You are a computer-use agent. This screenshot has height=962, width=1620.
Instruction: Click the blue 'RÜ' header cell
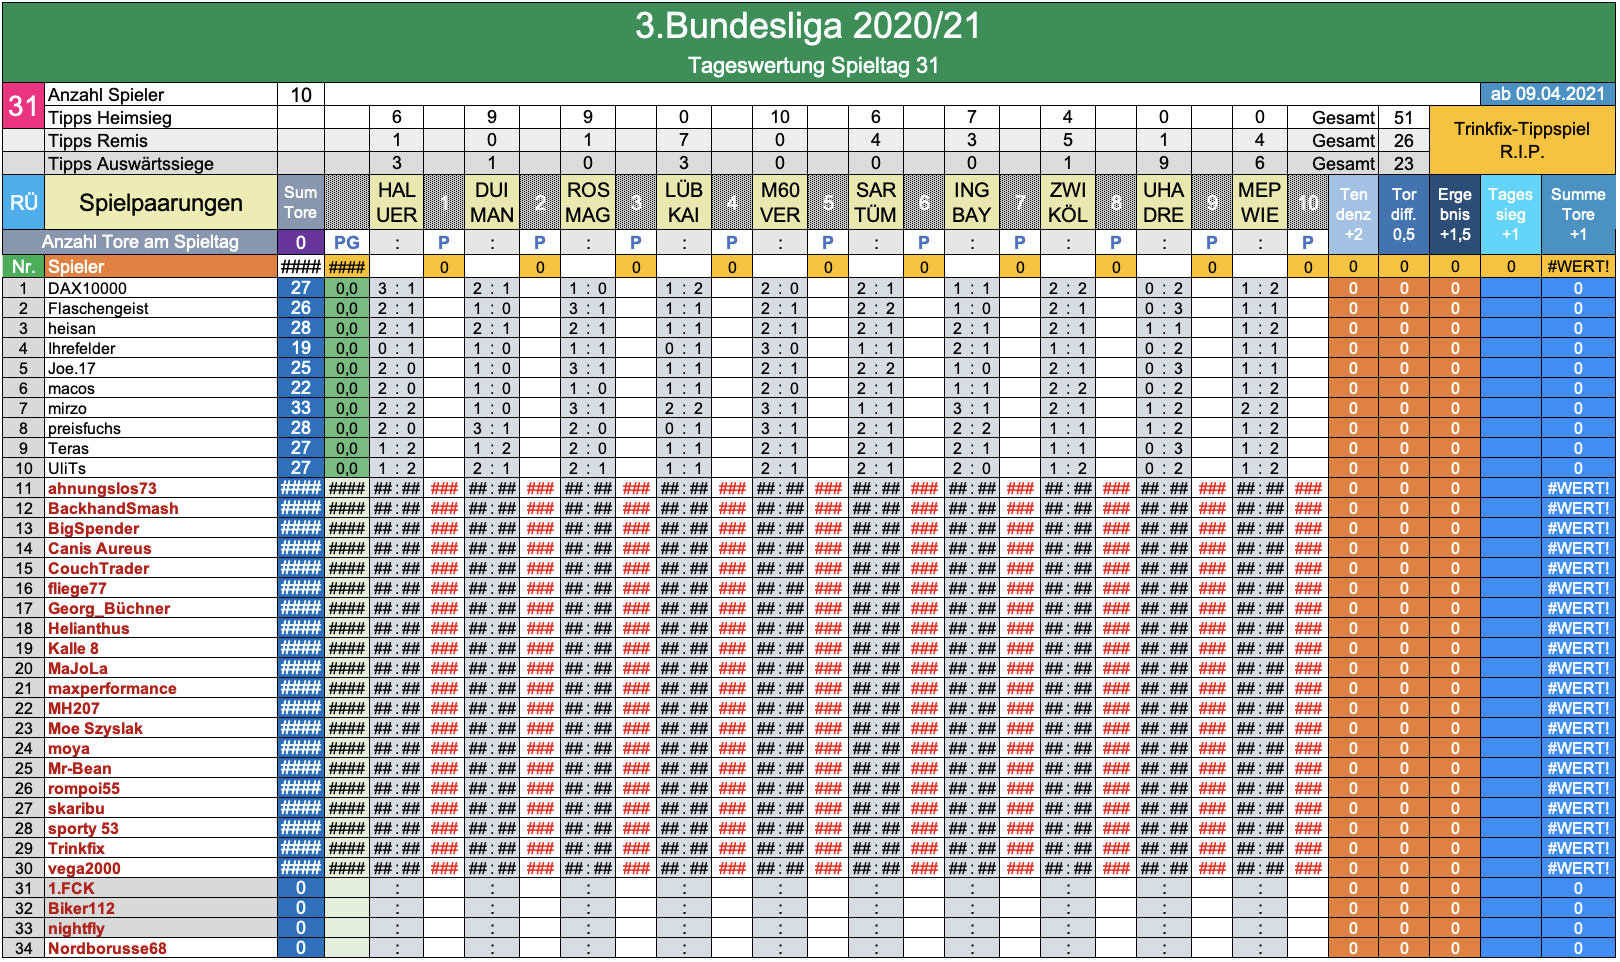click(23, 203)
